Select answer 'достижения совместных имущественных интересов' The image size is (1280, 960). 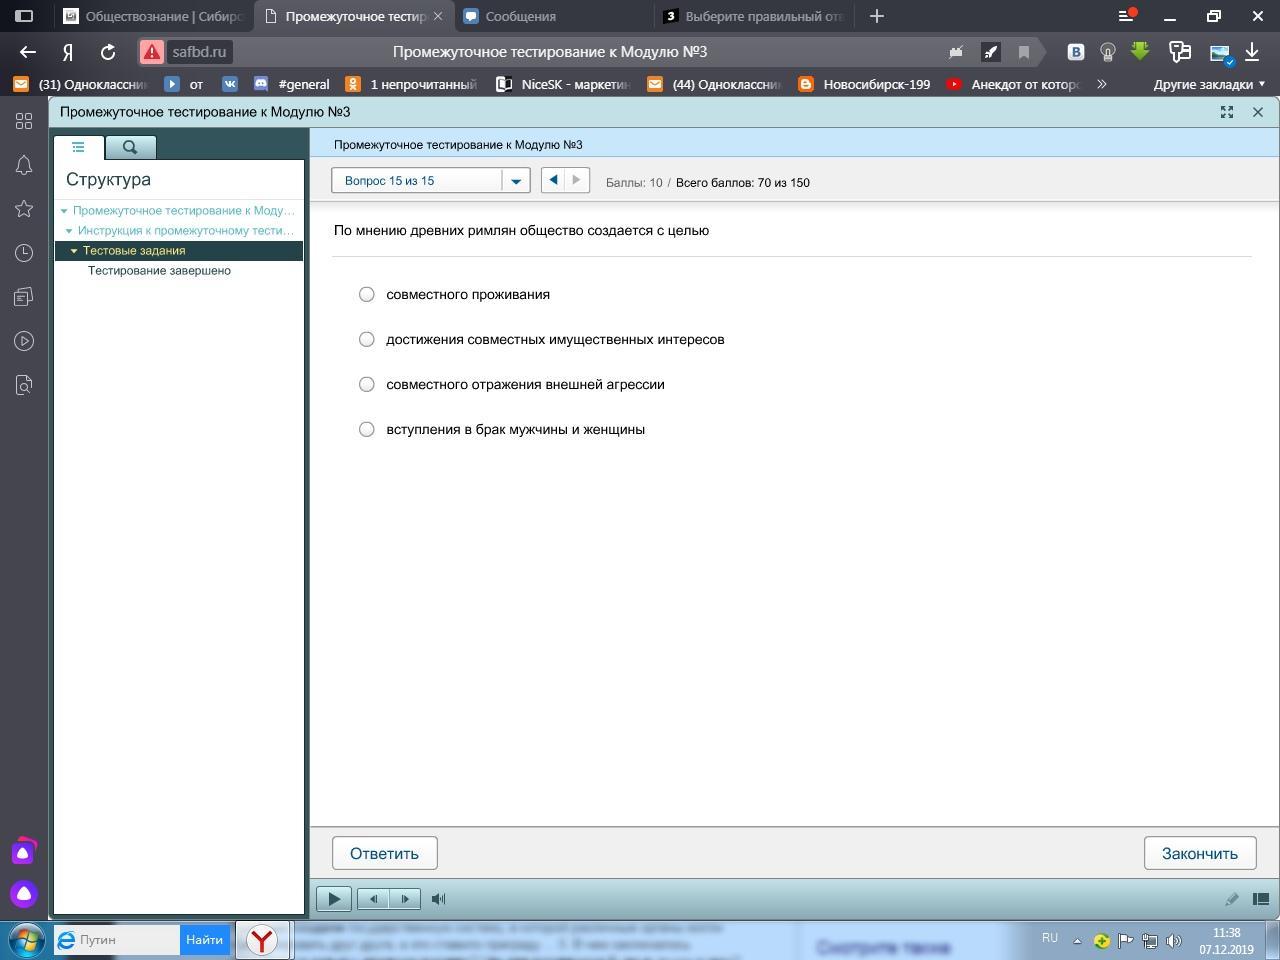(367, 339)
